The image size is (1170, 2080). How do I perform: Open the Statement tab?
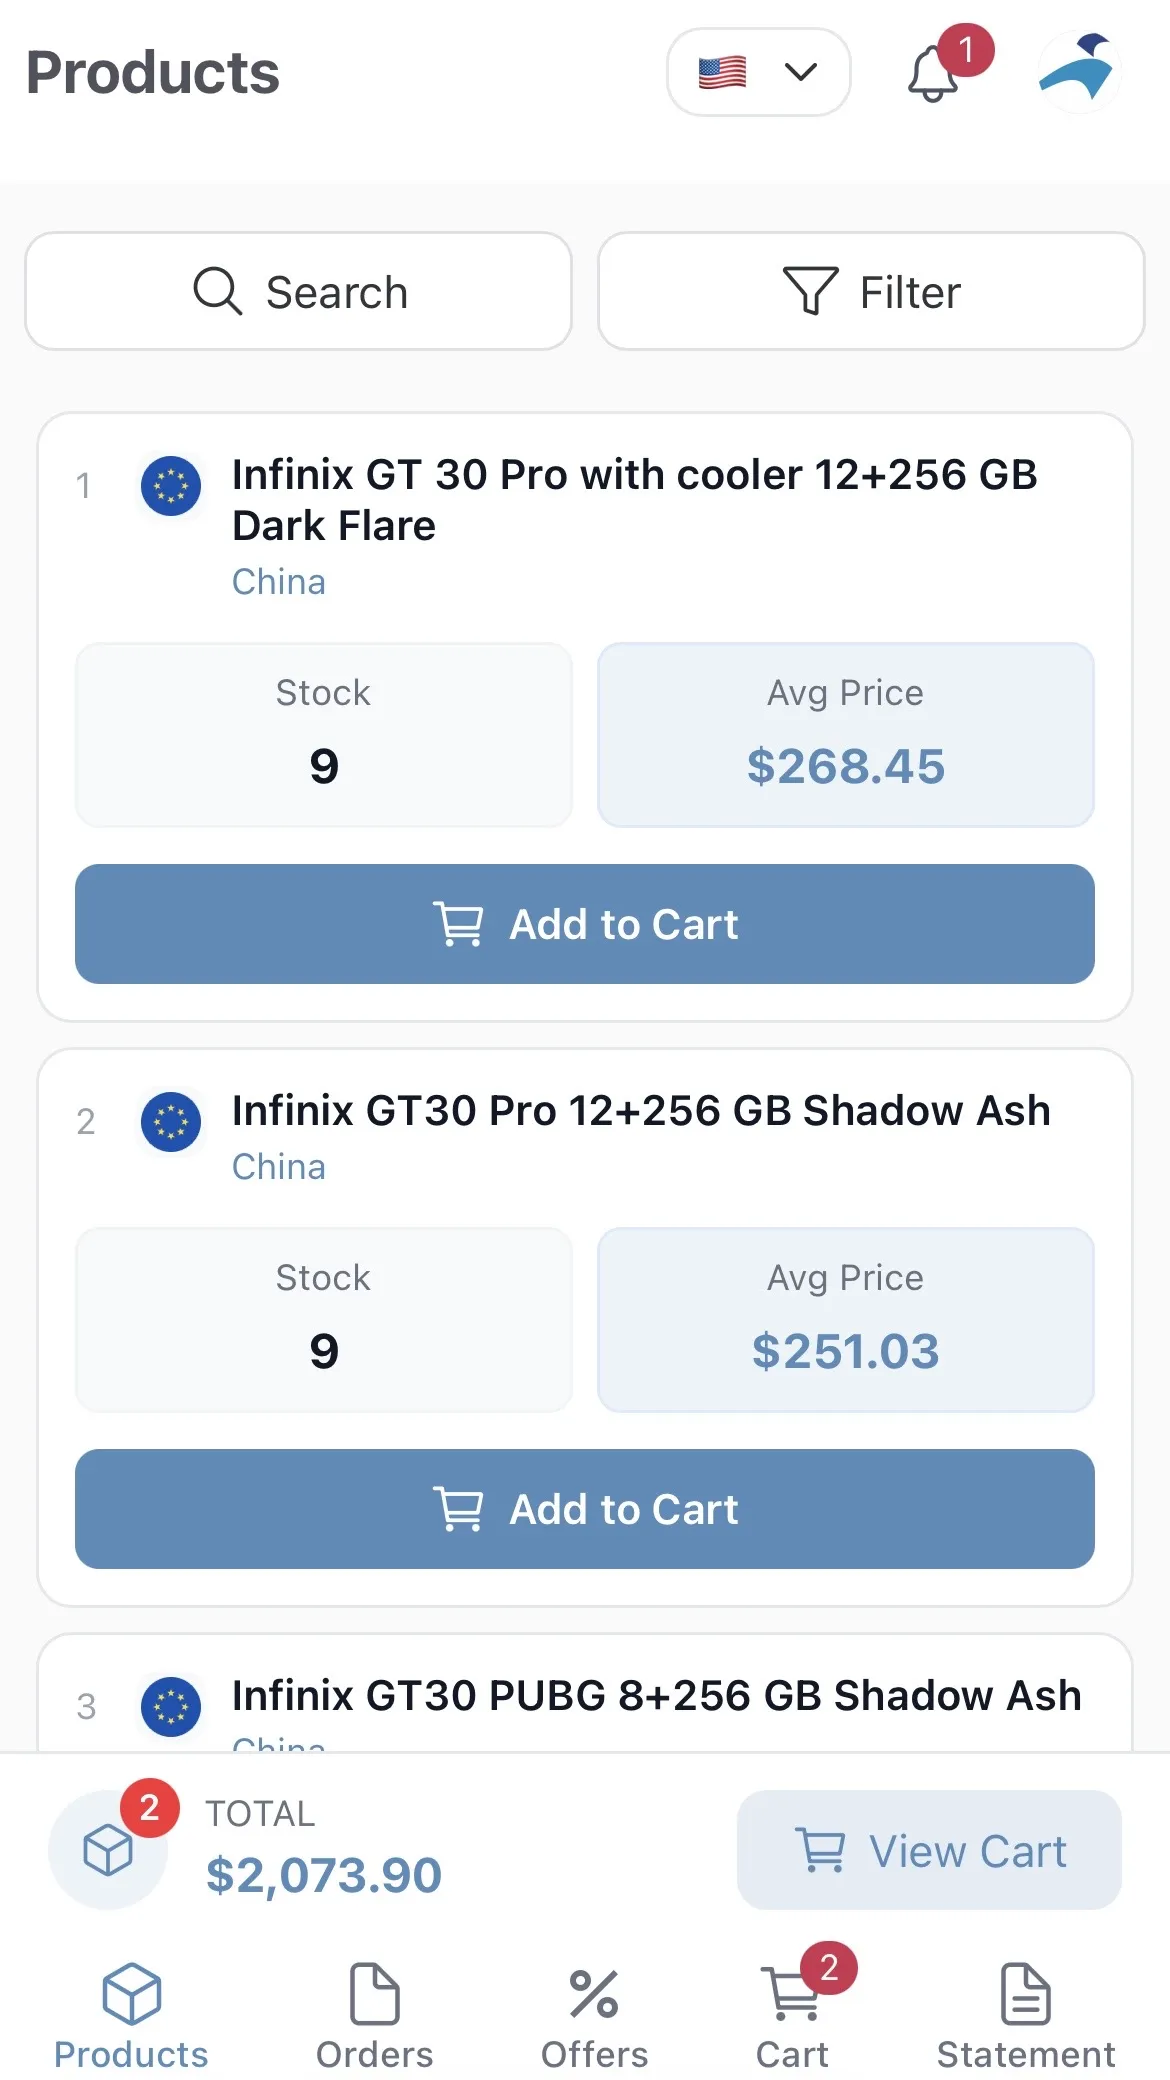coord(1025,2014)
